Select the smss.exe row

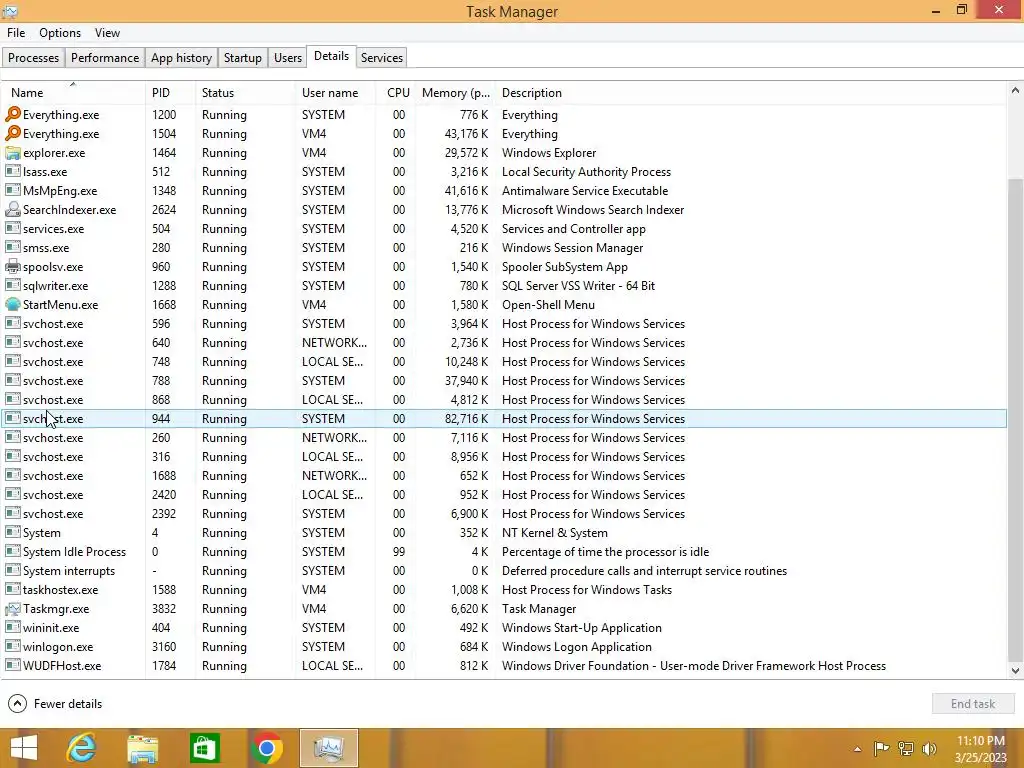pos(504,248)
